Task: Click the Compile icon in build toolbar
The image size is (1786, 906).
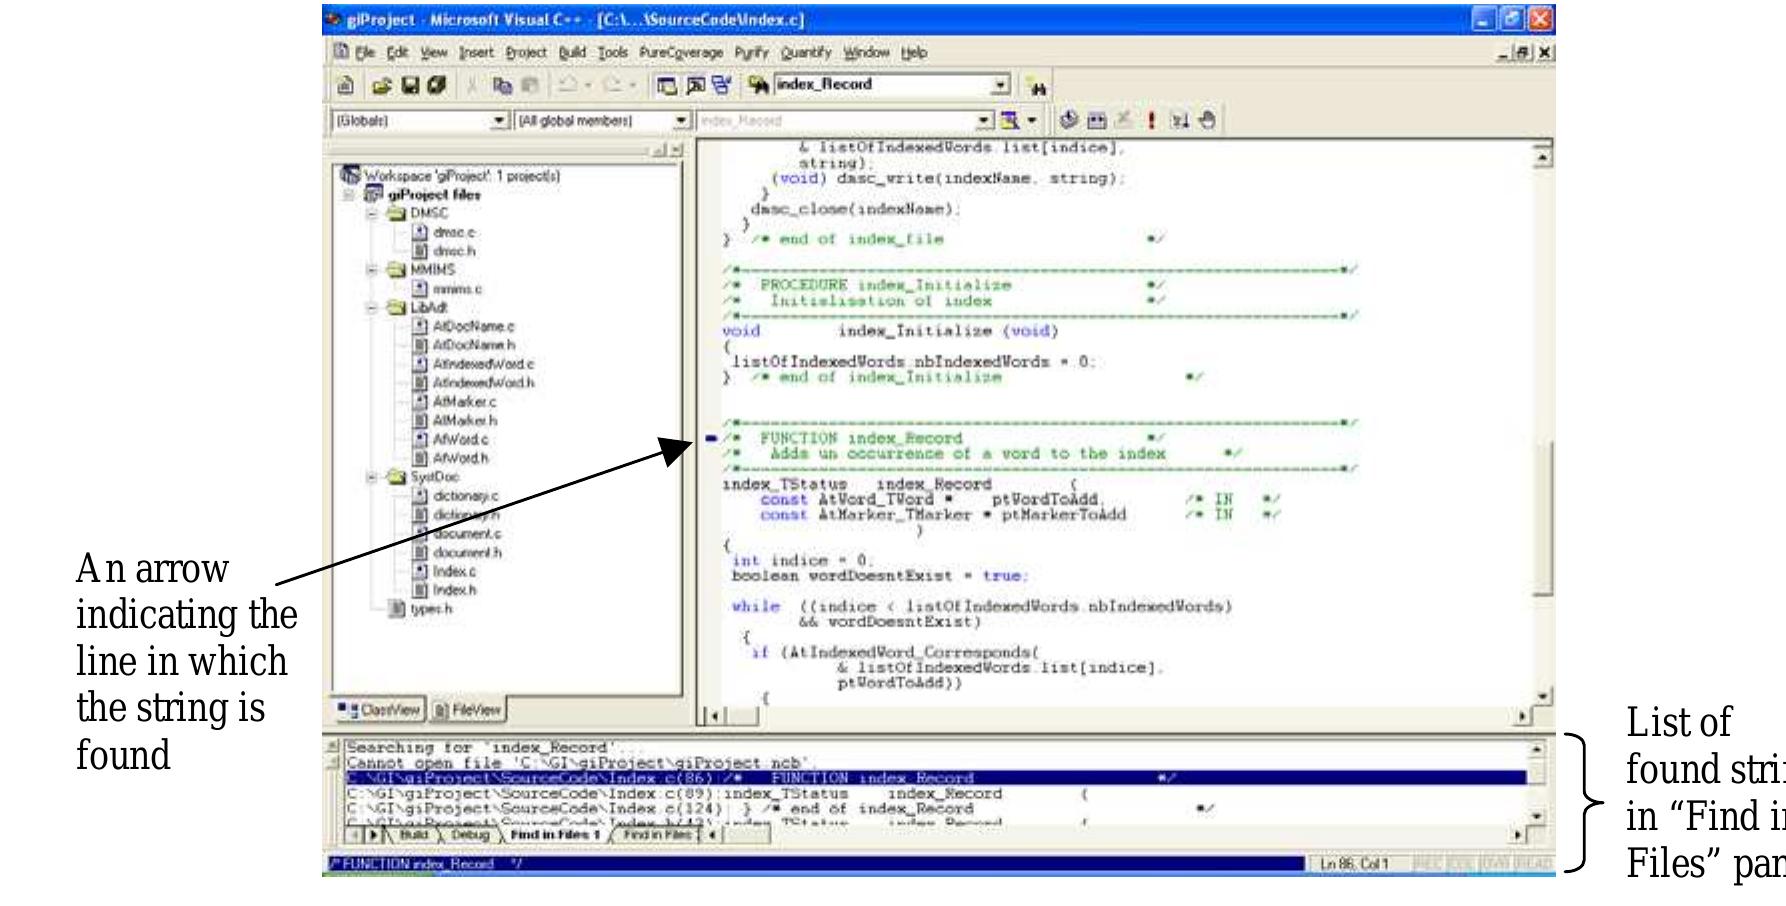Action: coord(1069,121)
